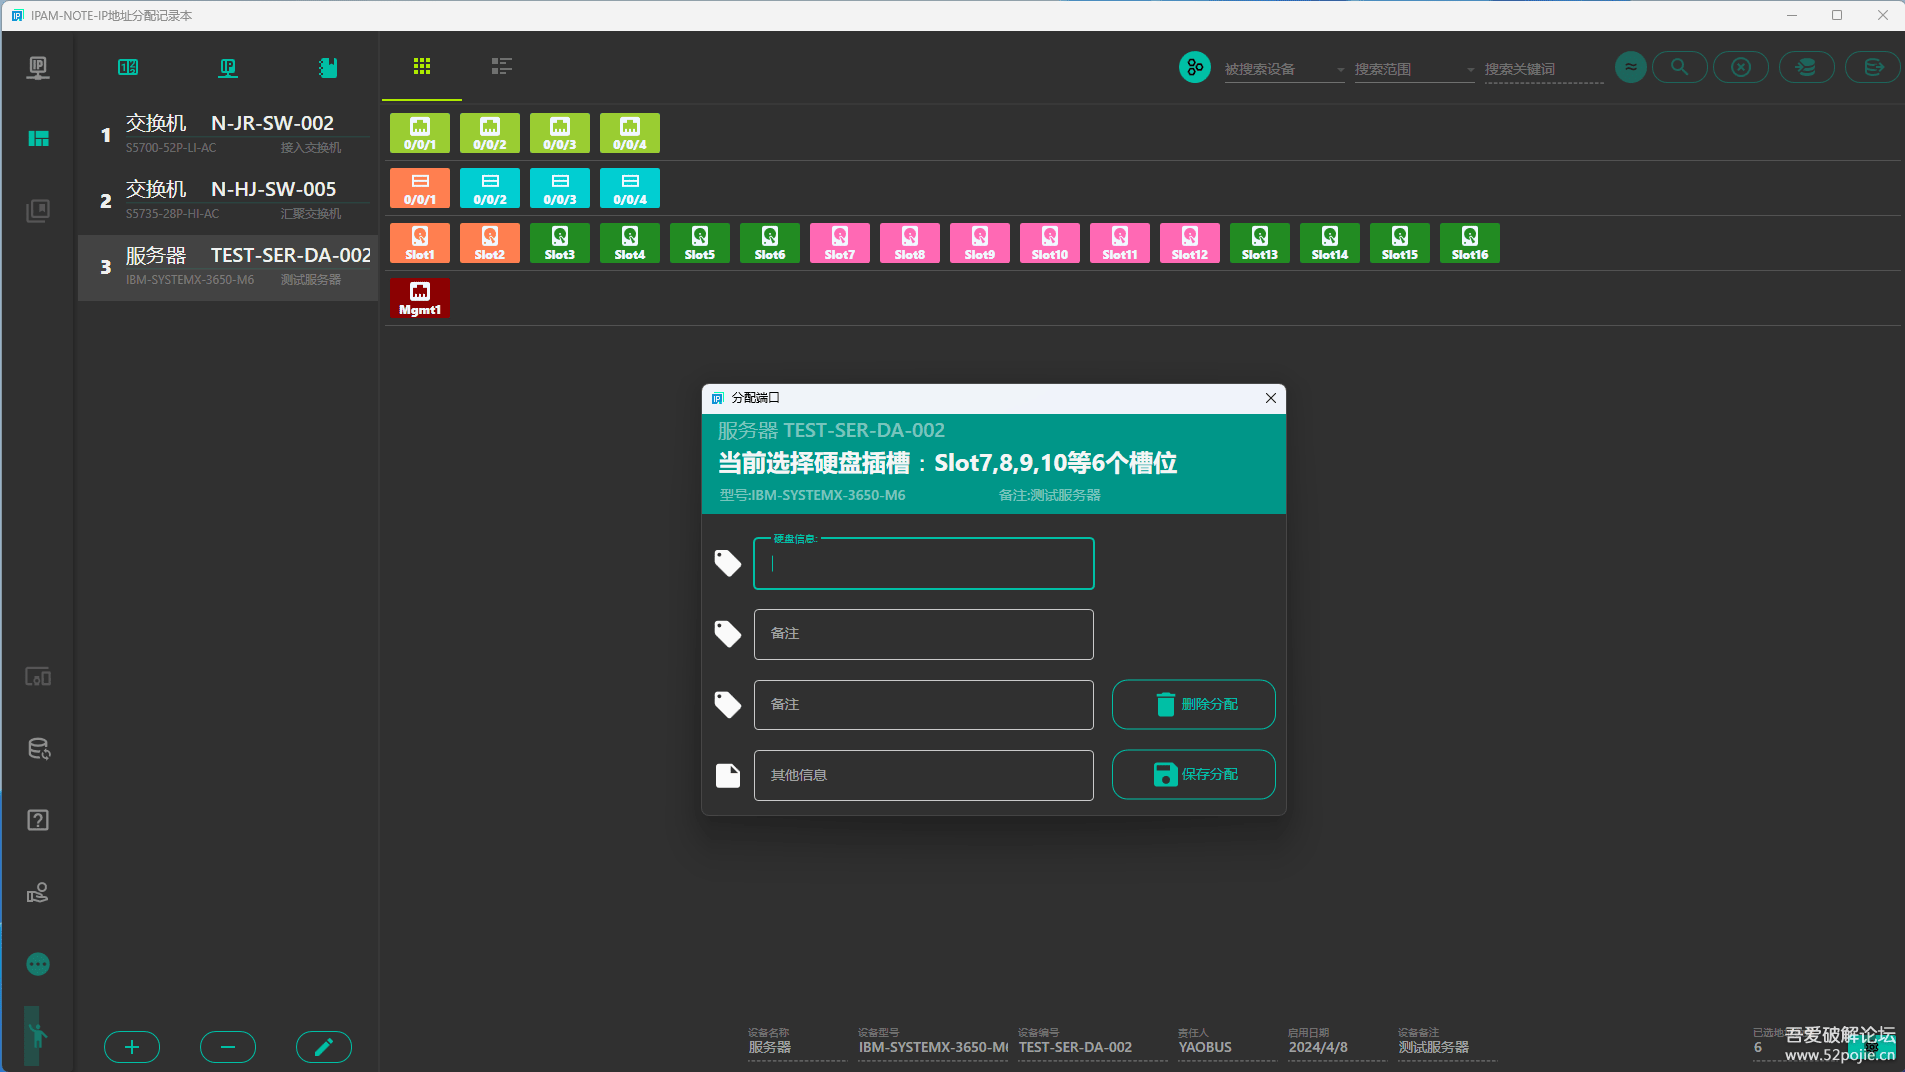Viewport: 1905px width, 1072px height.
Task: Click the 设备备注 测试服务器 field
Action: point(1448,1043)
